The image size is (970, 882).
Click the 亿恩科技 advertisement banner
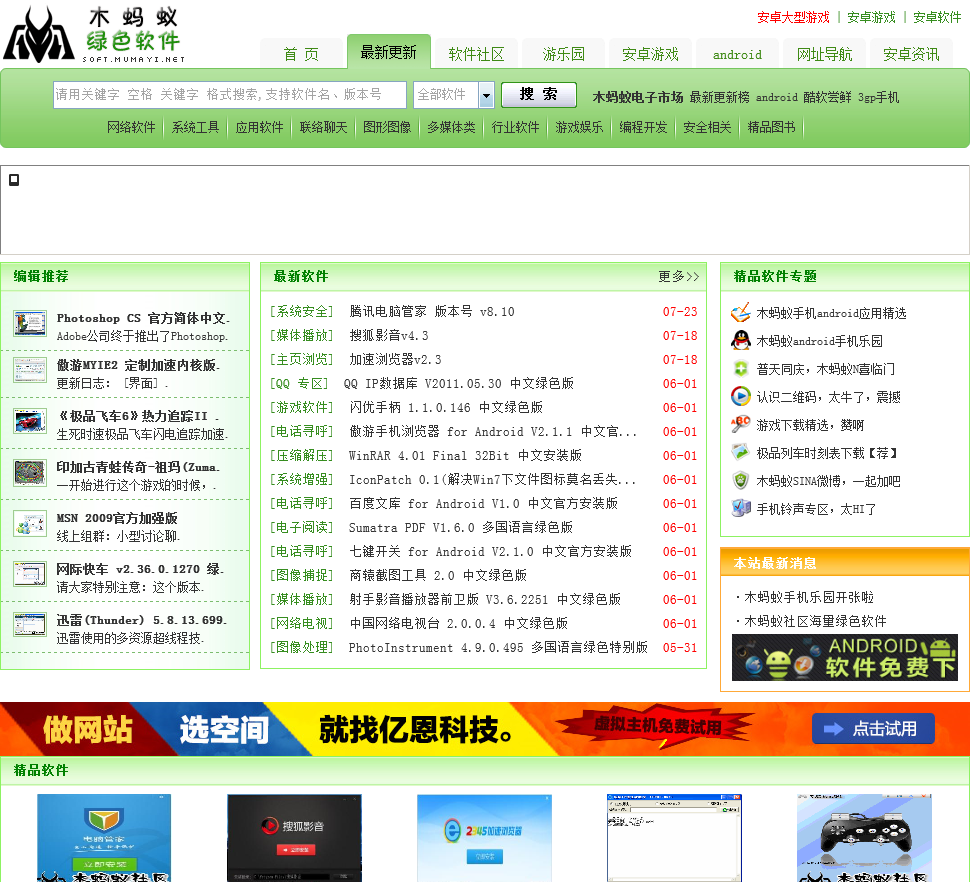tap(485, 729)
